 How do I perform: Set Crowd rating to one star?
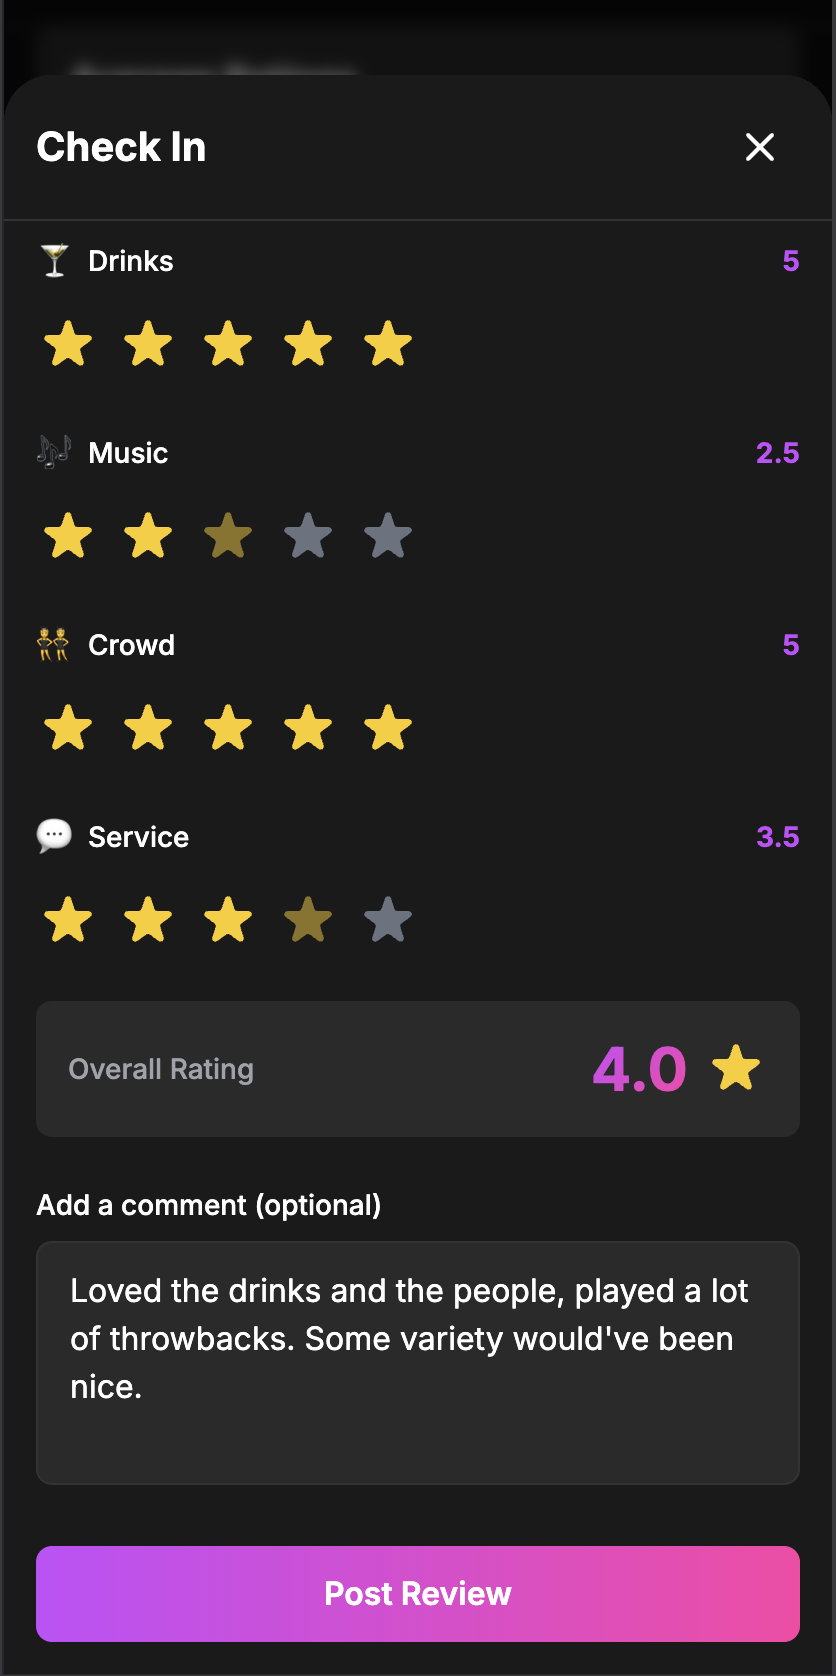tap(68, 728)
